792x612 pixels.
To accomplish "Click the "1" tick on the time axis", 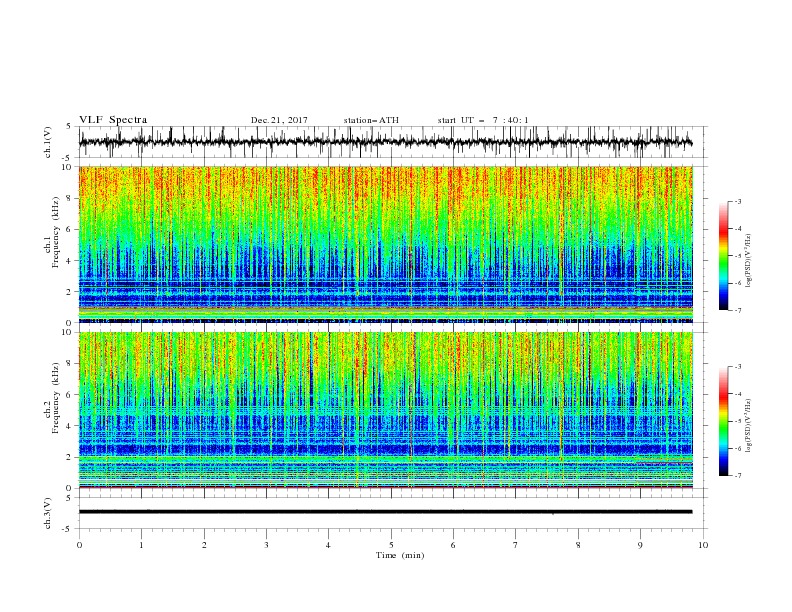I will (x=141, y=545).
